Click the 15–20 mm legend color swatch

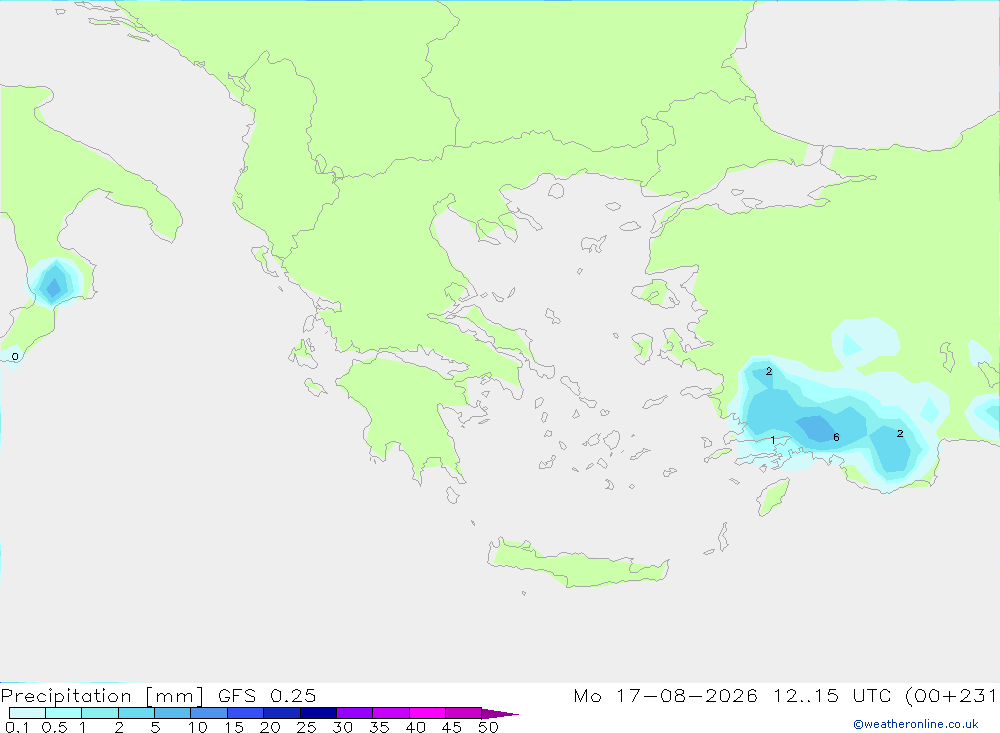tap(245, 713)
